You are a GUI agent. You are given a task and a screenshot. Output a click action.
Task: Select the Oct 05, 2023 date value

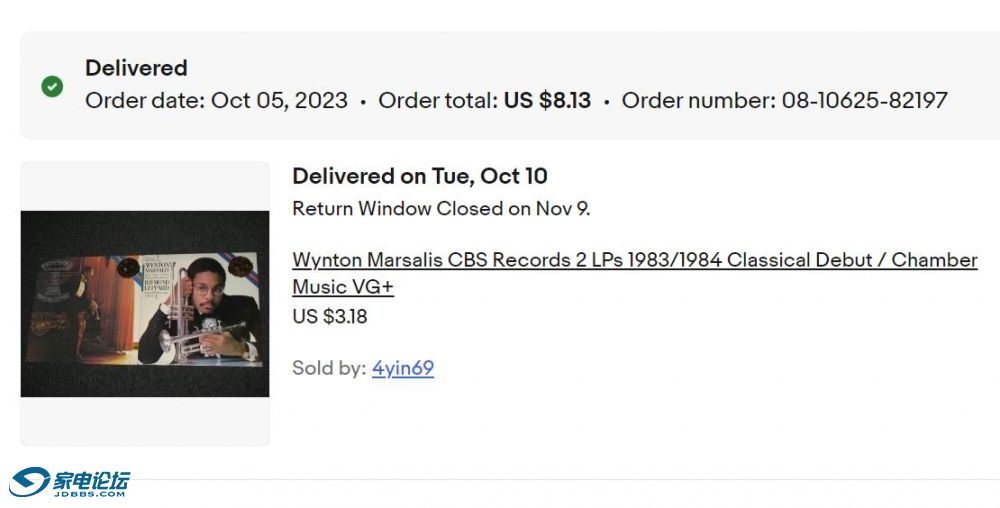(x=279, y=100)
